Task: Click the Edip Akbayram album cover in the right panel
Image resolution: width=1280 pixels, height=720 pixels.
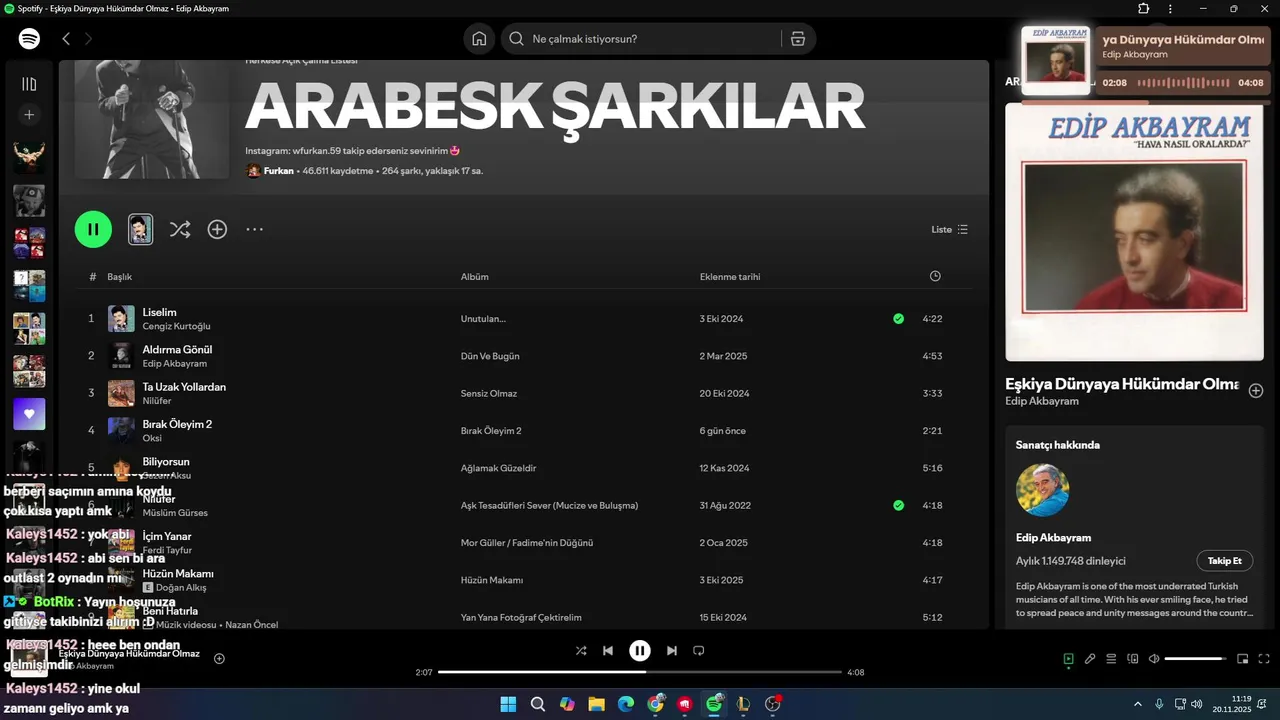Action: tap(1134, 232)
